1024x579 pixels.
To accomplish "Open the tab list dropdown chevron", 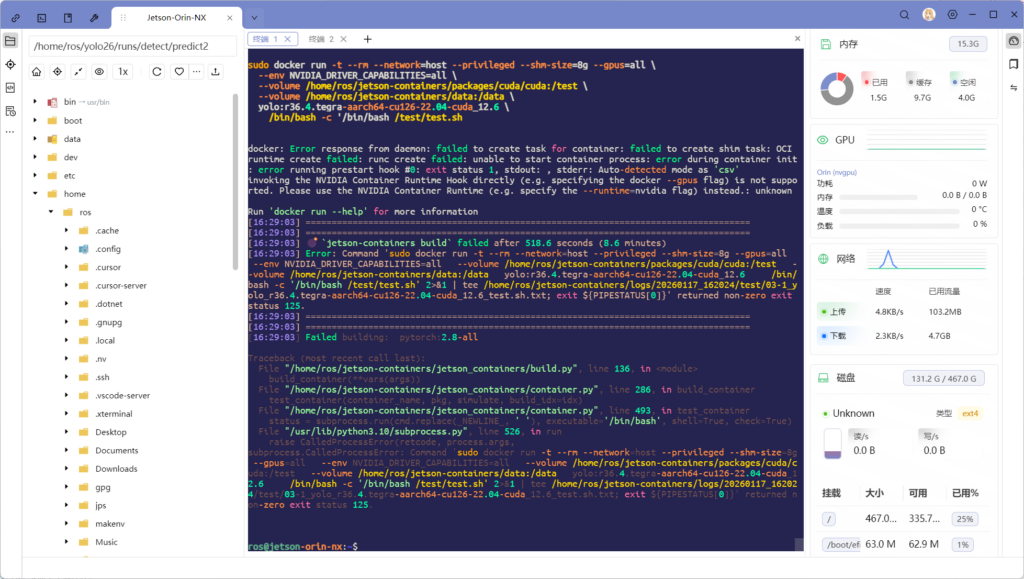I will [254, 17].
